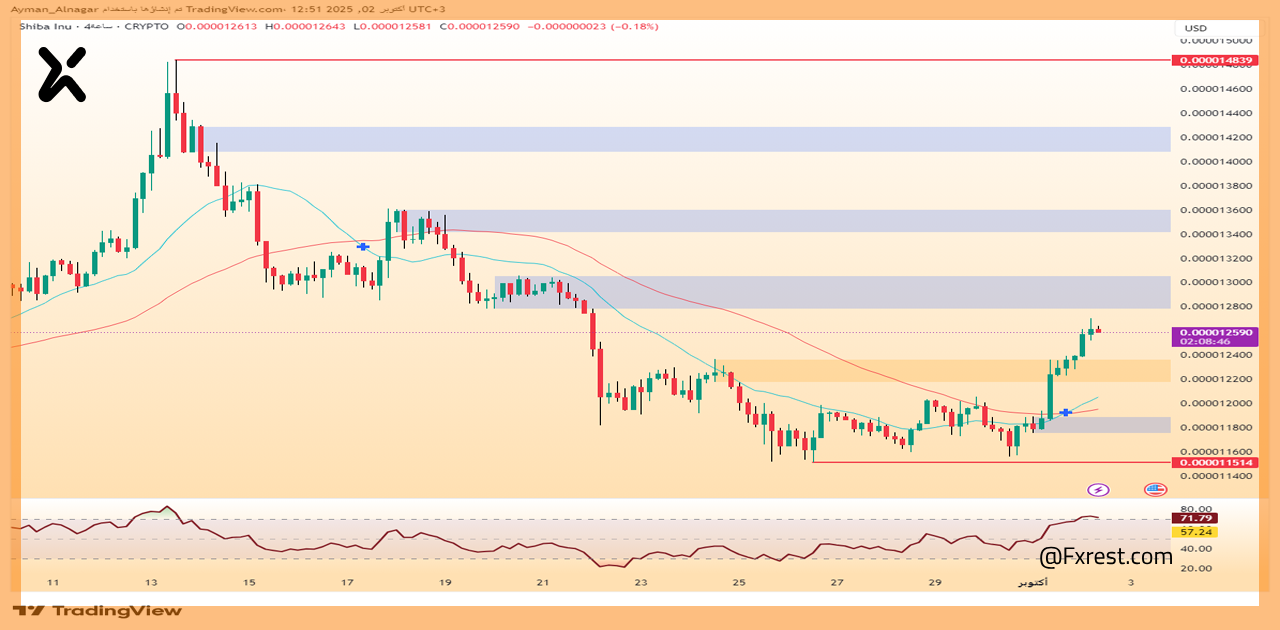
Task: Select the 0.000014839 red resistance price label
Action: pos(1216,60)
